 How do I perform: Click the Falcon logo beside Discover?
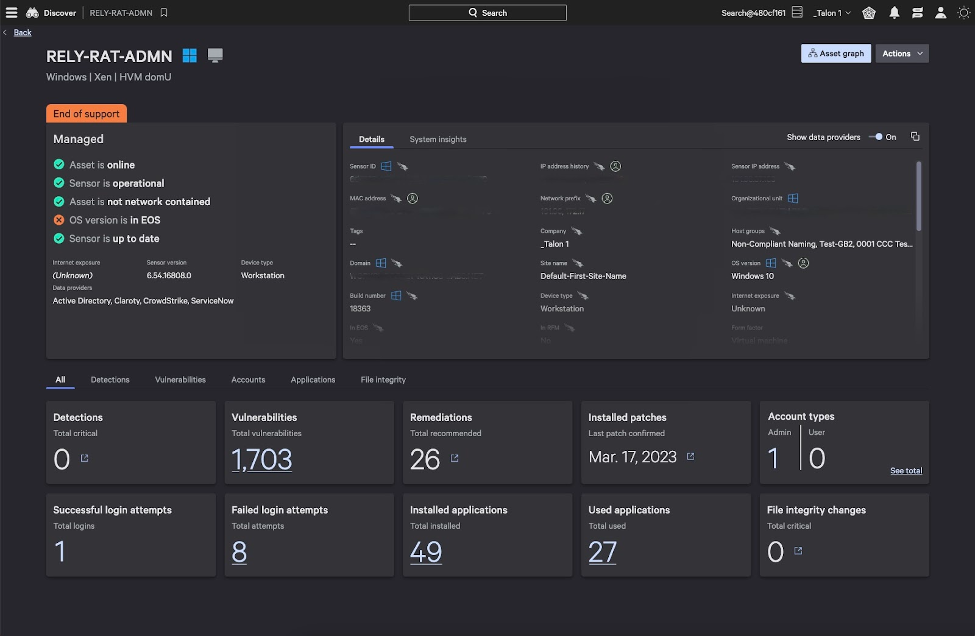(32, 12)
